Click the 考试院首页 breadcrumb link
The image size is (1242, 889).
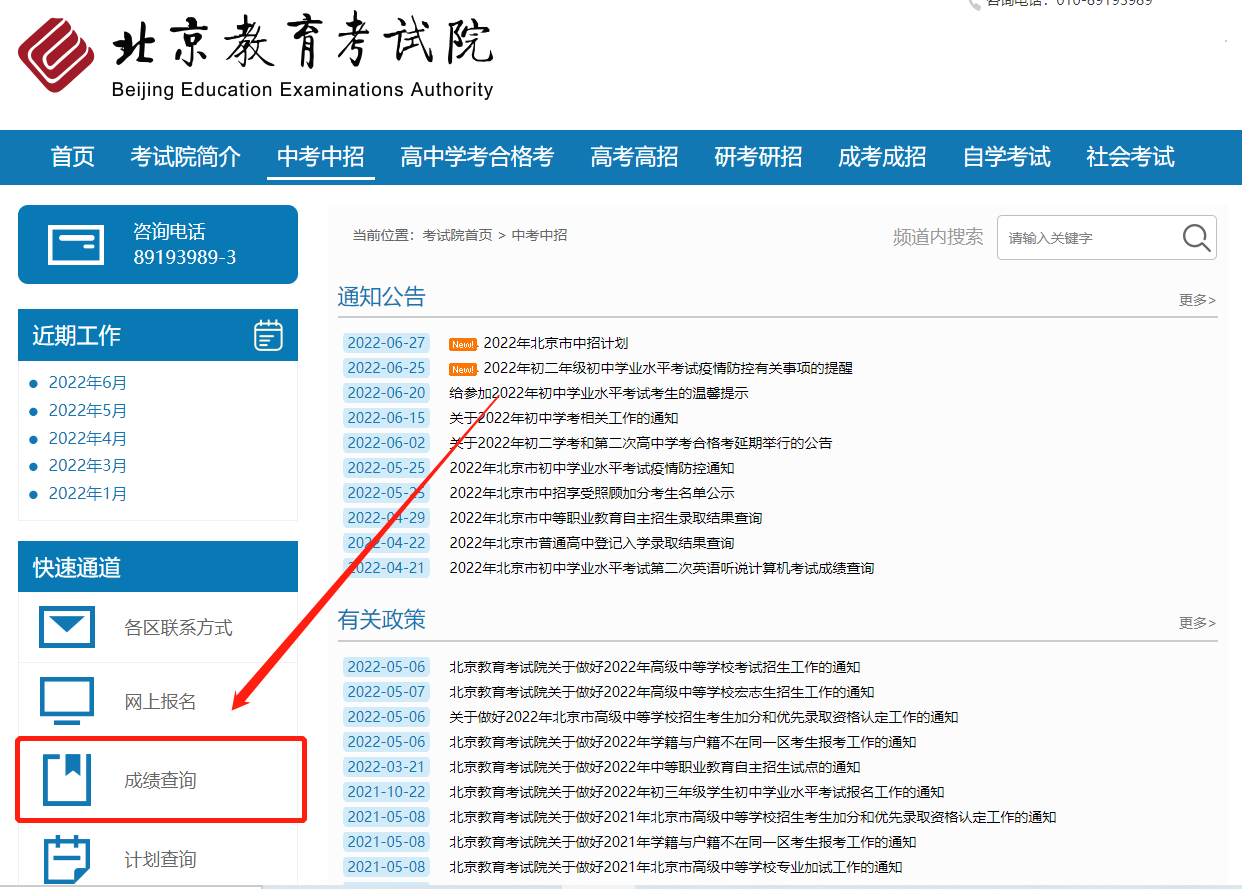pos(457,235)
